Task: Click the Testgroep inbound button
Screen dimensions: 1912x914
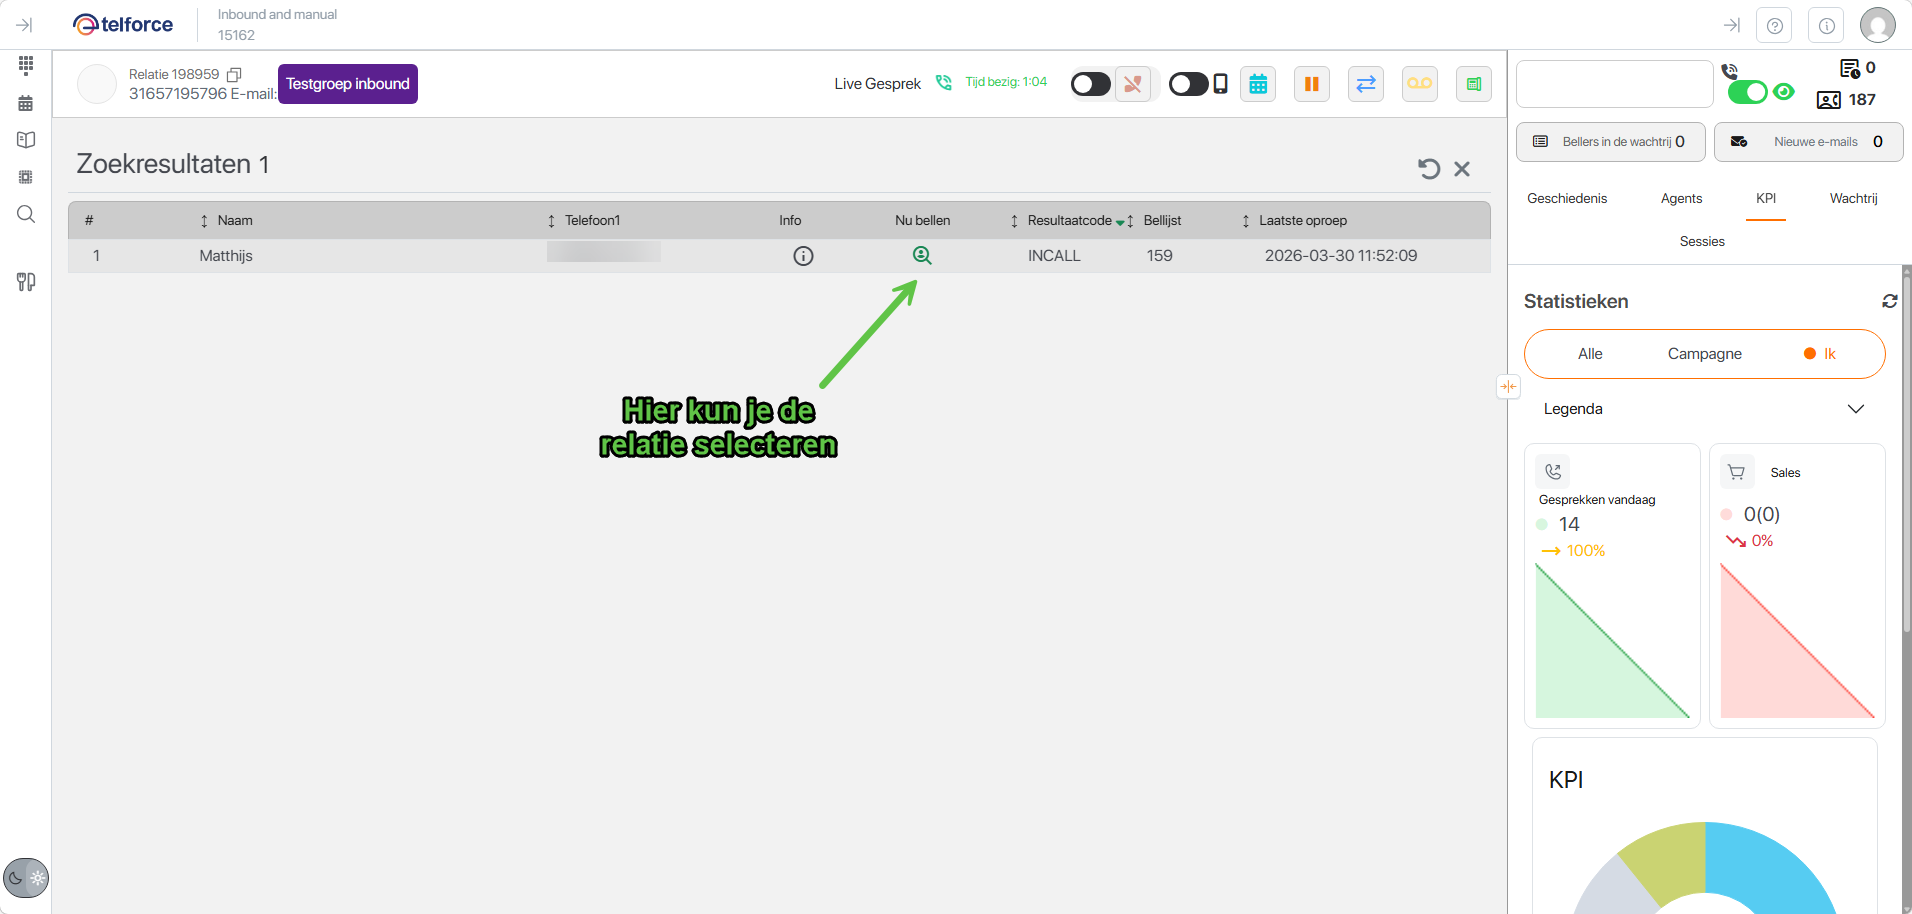Action: (x=348, y=84)
